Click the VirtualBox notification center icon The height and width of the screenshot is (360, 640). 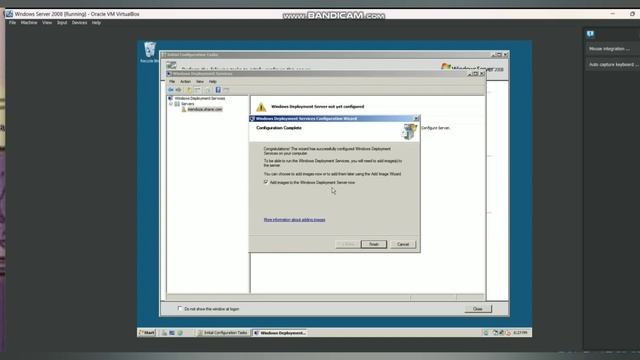[590, 34]
